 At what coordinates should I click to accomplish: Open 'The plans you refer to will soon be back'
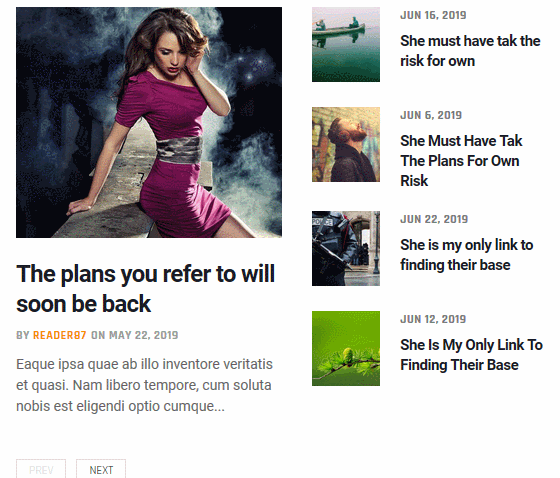[x=146, y=289]
